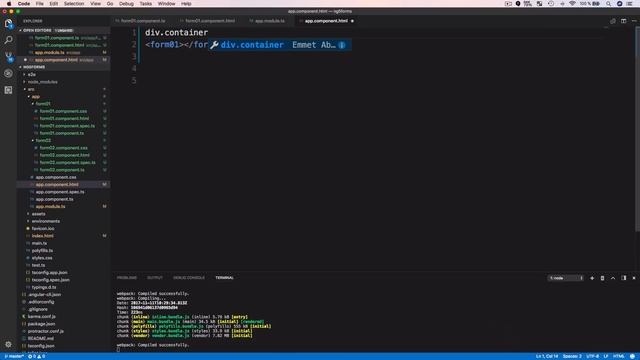
Task: Open the editor More Actions ellipsis
Action: 634,21
